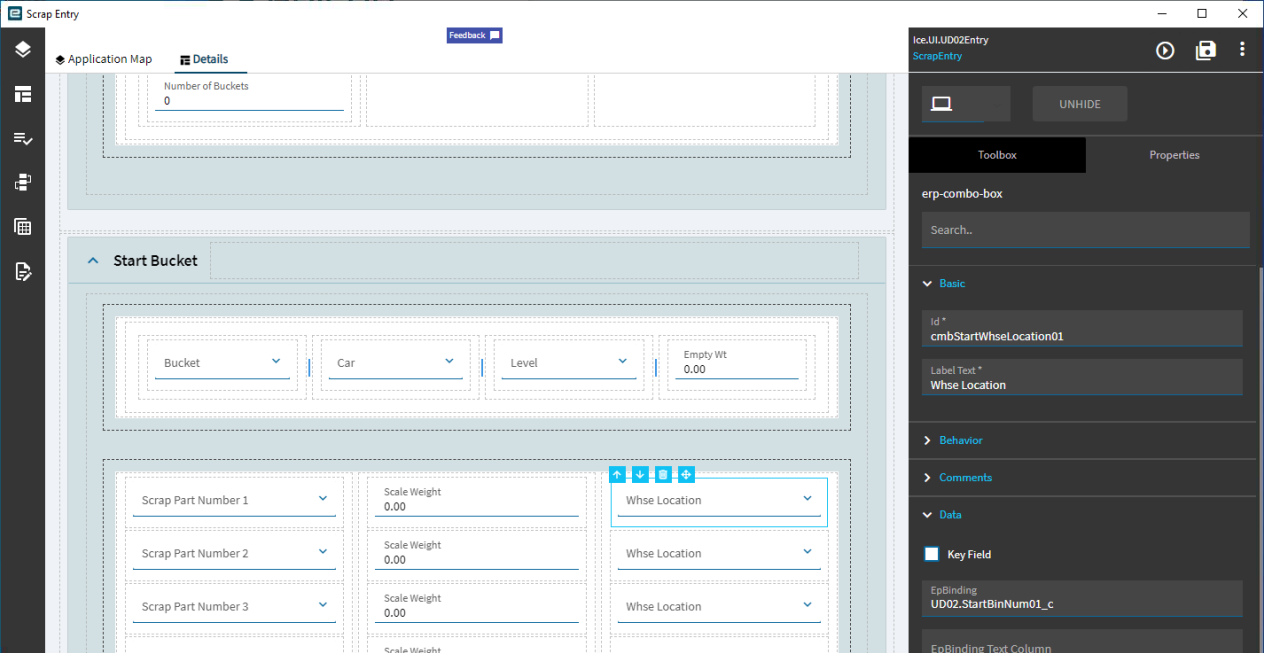The width and height of the screenshot is (1264, 653).
Task: Click the properties Search field
Action: [x=1085, y=230]
